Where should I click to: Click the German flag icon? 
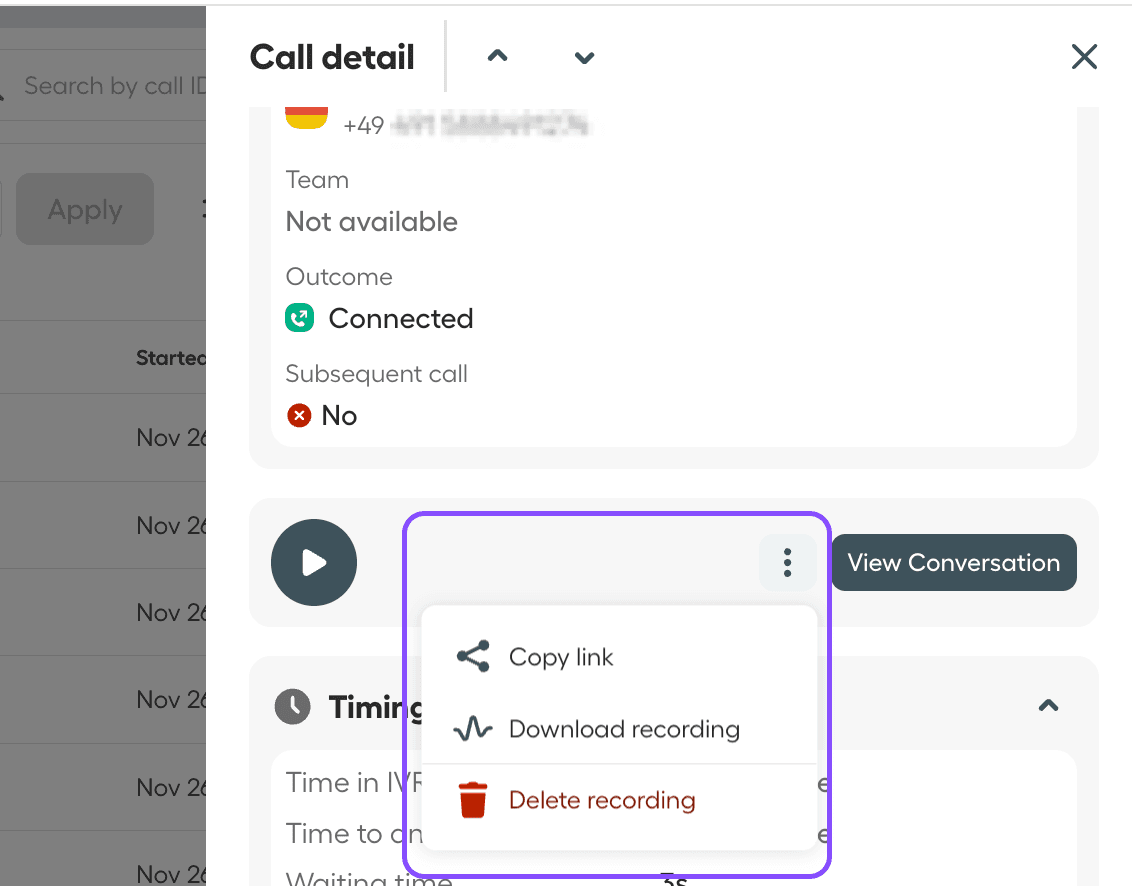pos(306,117)
